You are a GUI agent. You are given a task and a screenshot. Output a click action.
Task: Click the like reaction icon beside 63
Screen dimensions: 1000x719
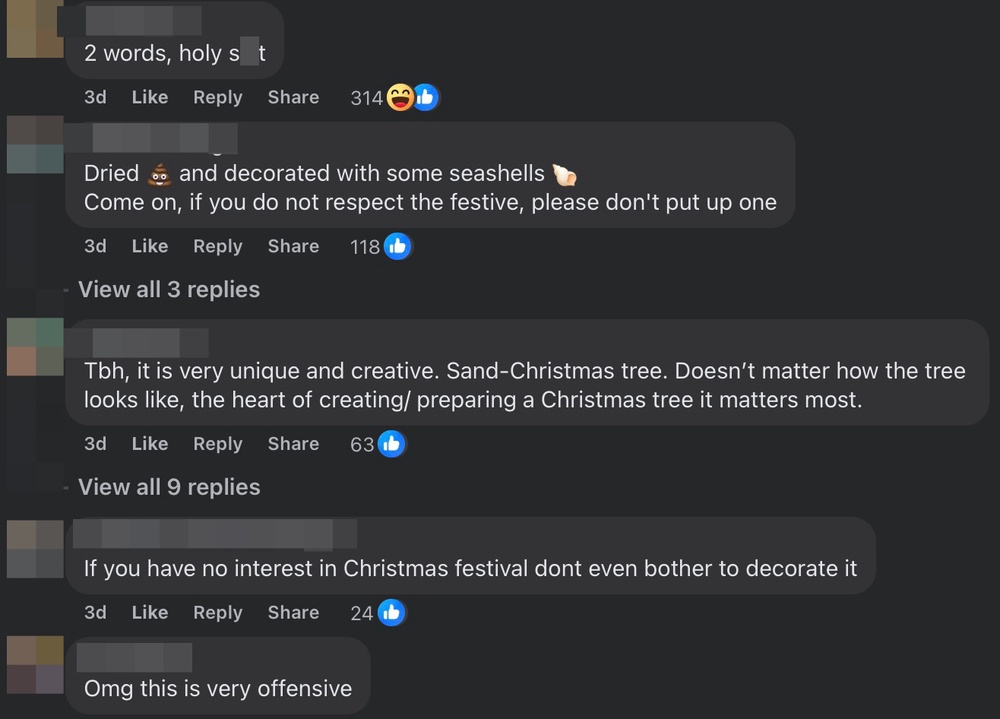(391, 444)
